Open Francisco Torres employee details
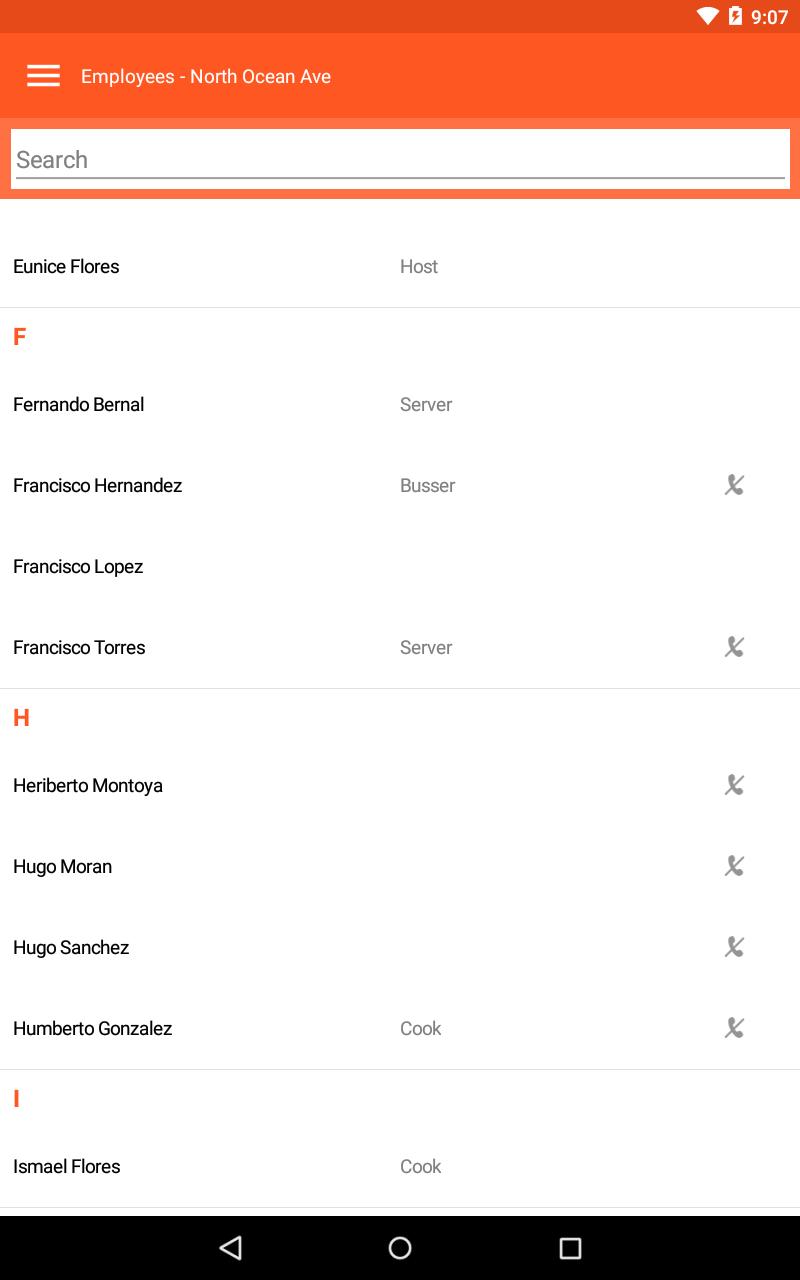Screen dimensions: 800x1280 pos(79,648)
